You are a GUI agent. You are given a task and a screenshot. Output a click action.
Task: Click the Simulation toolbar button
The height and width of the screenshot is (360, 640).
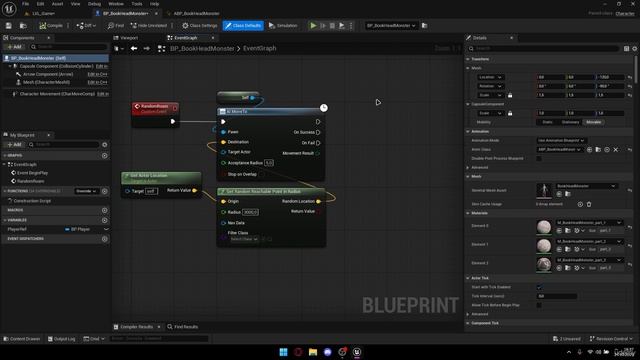click(x=283, y=26)
